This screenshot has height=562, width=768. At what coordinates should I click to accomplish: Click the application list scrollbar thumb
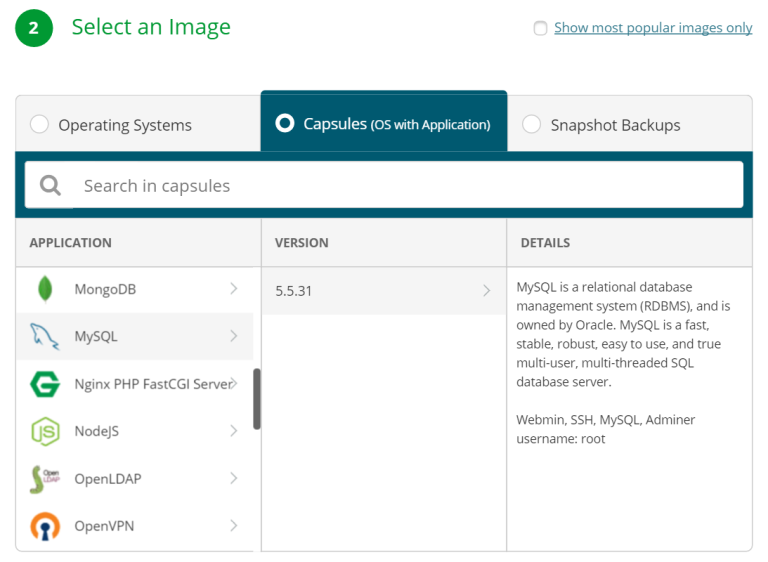[x=257, y=398]
